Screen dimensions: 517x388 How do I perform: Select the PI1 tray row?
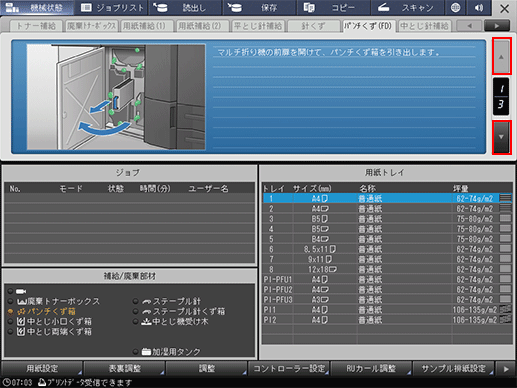[387, 310]
